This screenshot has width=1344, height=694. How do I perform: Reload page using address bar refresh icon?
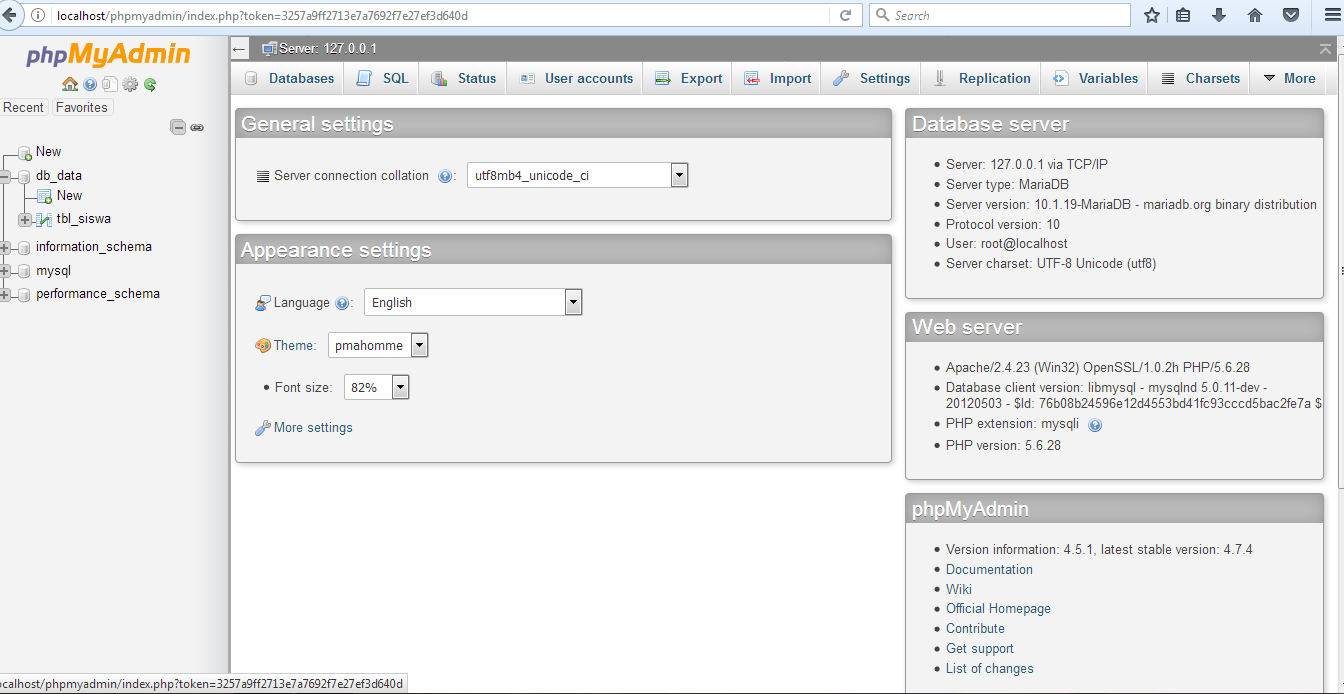tap(845, 15)
